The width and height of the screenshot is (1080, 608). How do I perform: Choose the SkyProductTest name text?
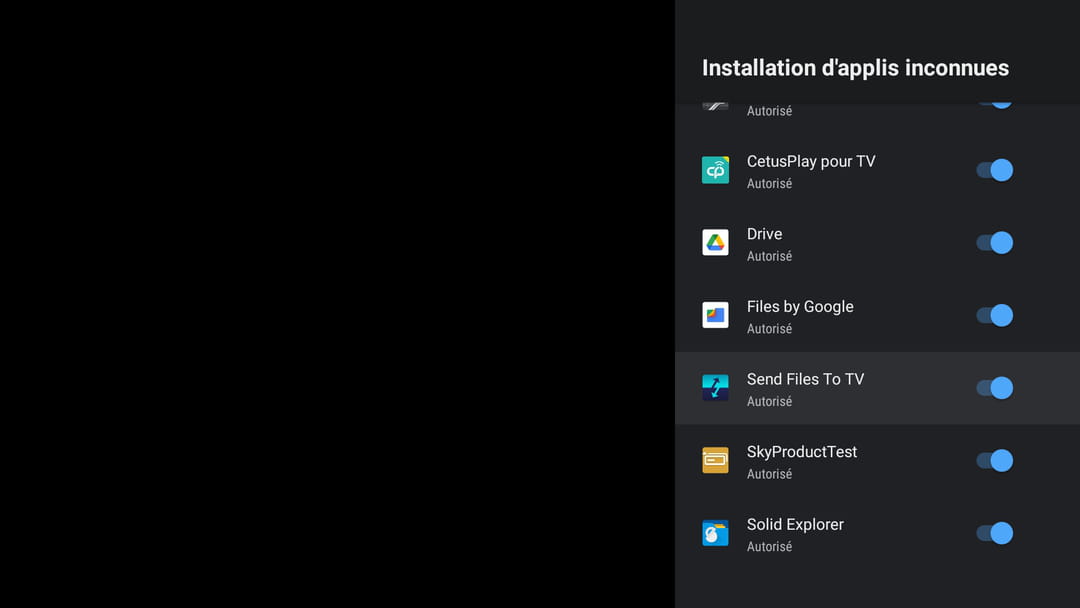(801, 452)
